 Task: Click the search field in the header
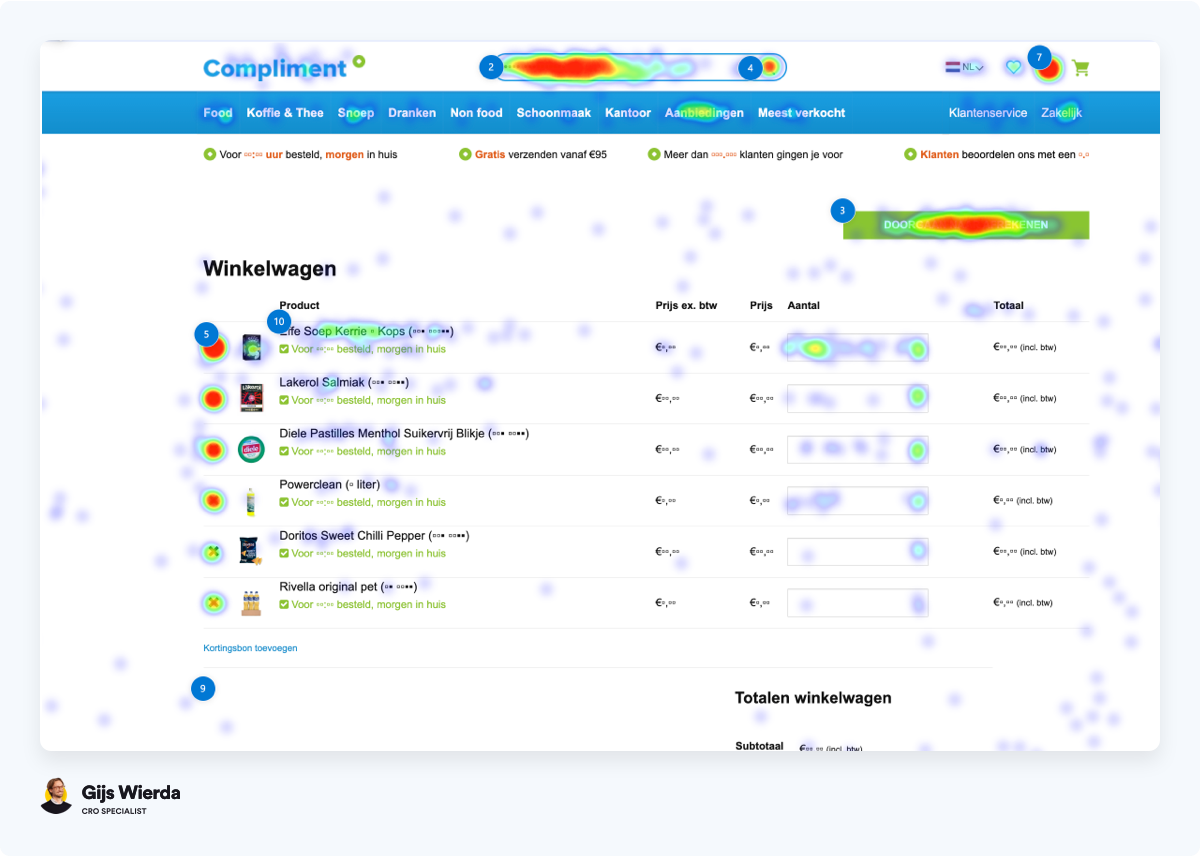click(x=640, y=67)
